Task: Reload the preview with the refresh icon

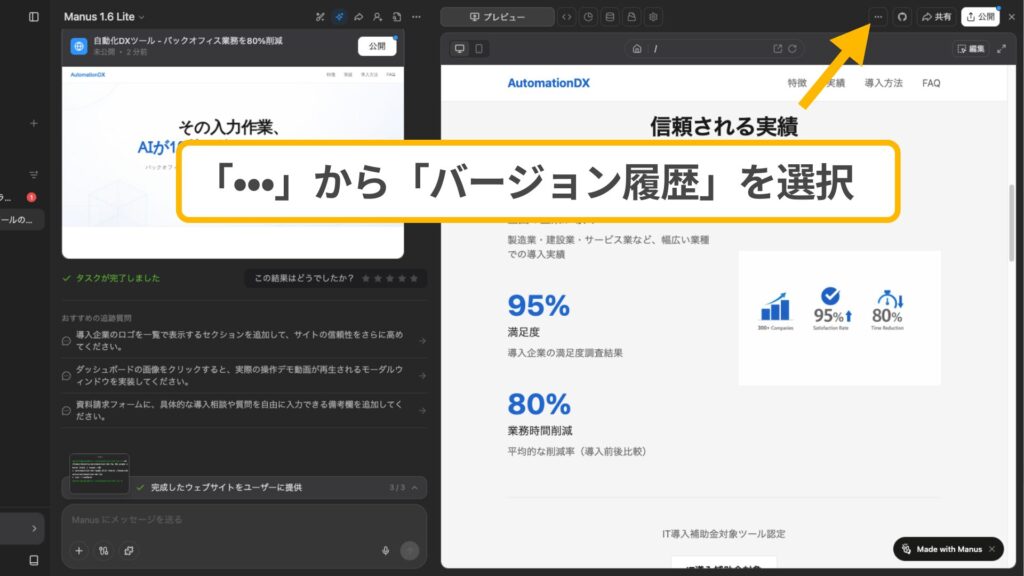Action: point(792,49)
